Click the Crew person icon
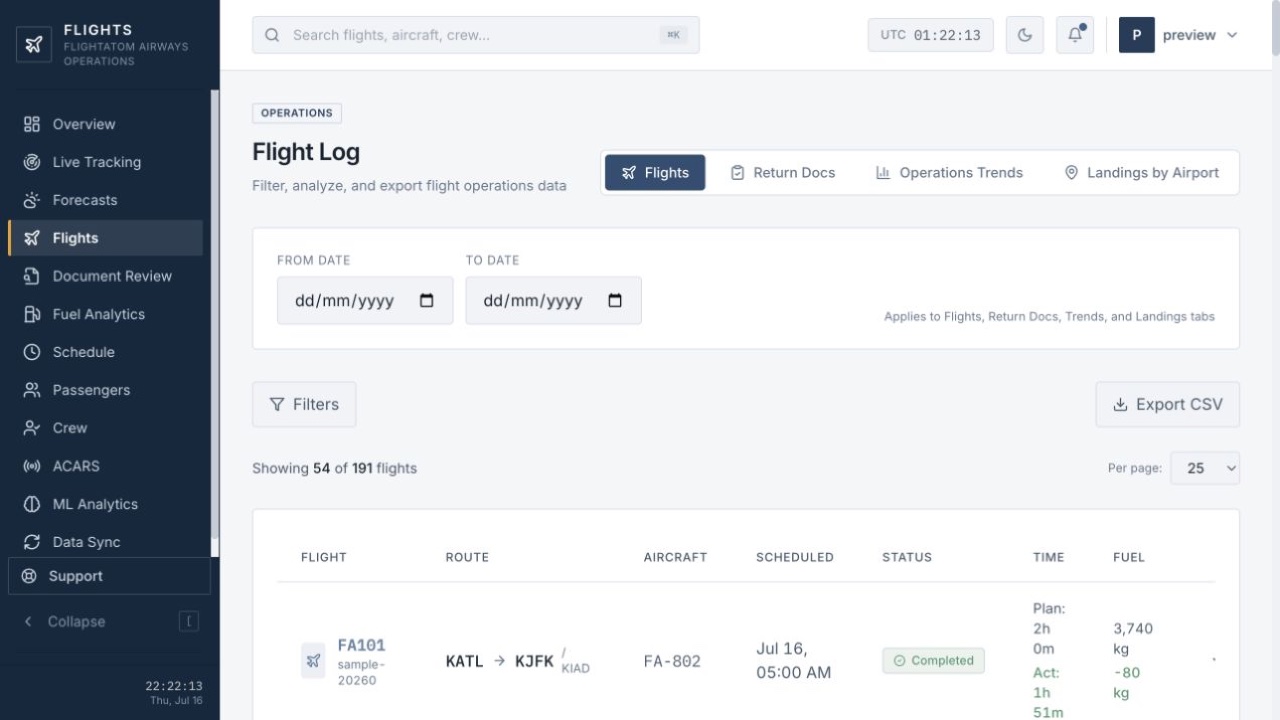Image resolution: width=1280 pixels, height=720 pixels. [x=32, y=428]
